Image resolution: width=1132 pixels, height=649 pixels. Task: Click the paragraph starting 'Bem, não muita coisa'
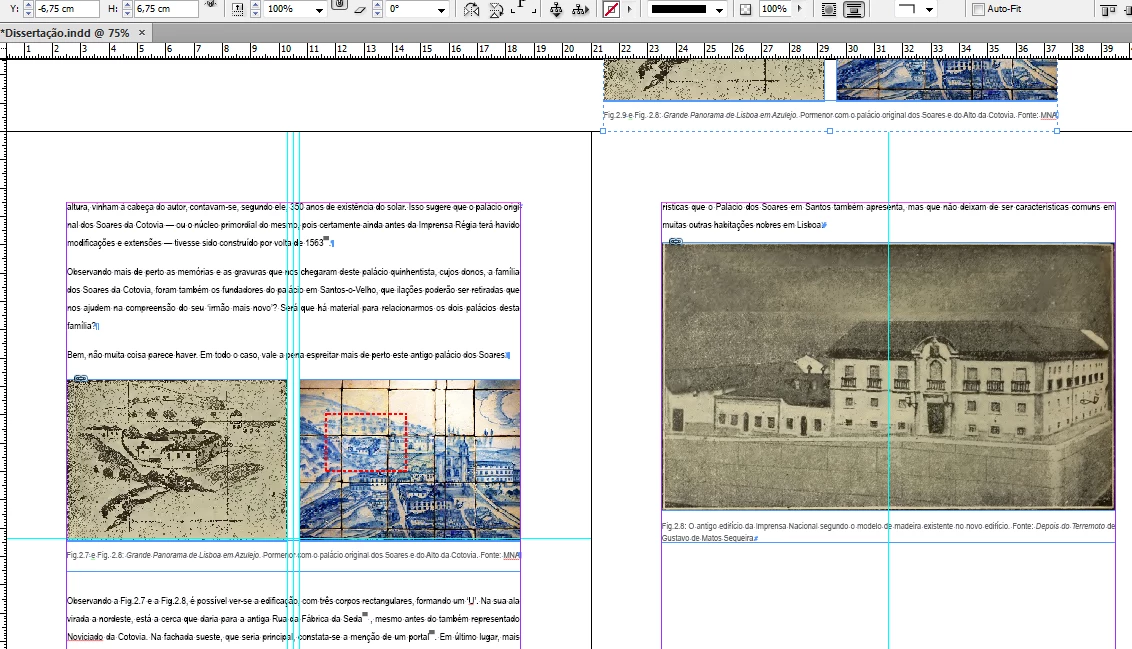pyautogui.click(x=289, y=355)
